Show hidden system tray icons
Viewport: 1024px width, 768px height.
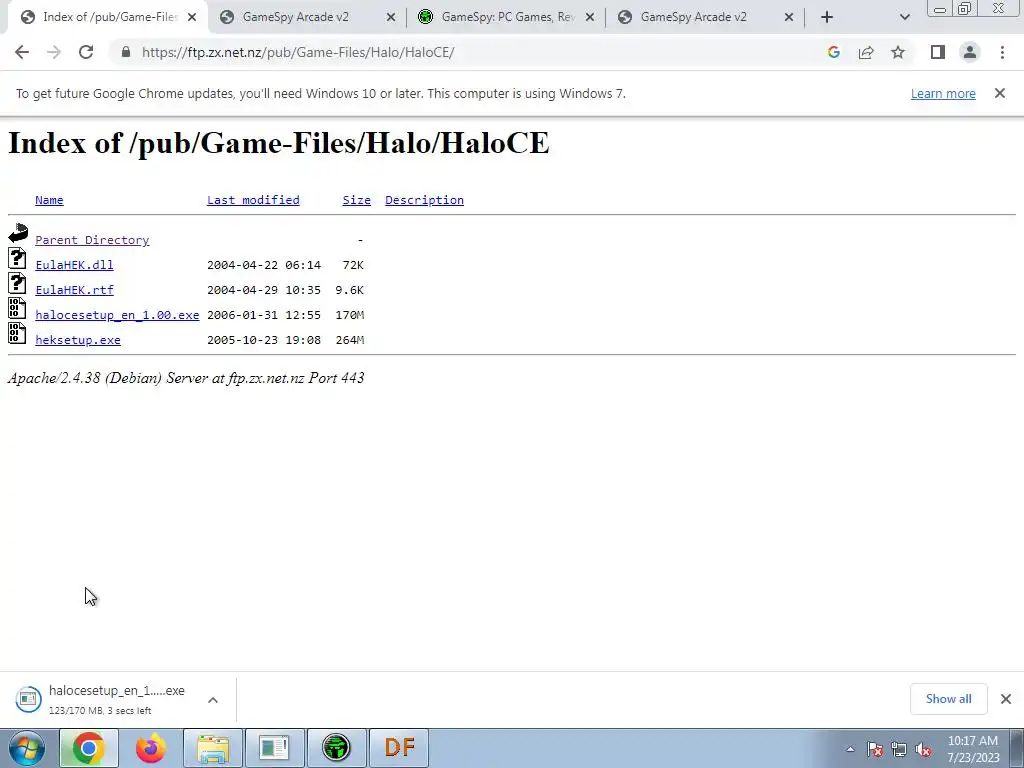point(850,749)
